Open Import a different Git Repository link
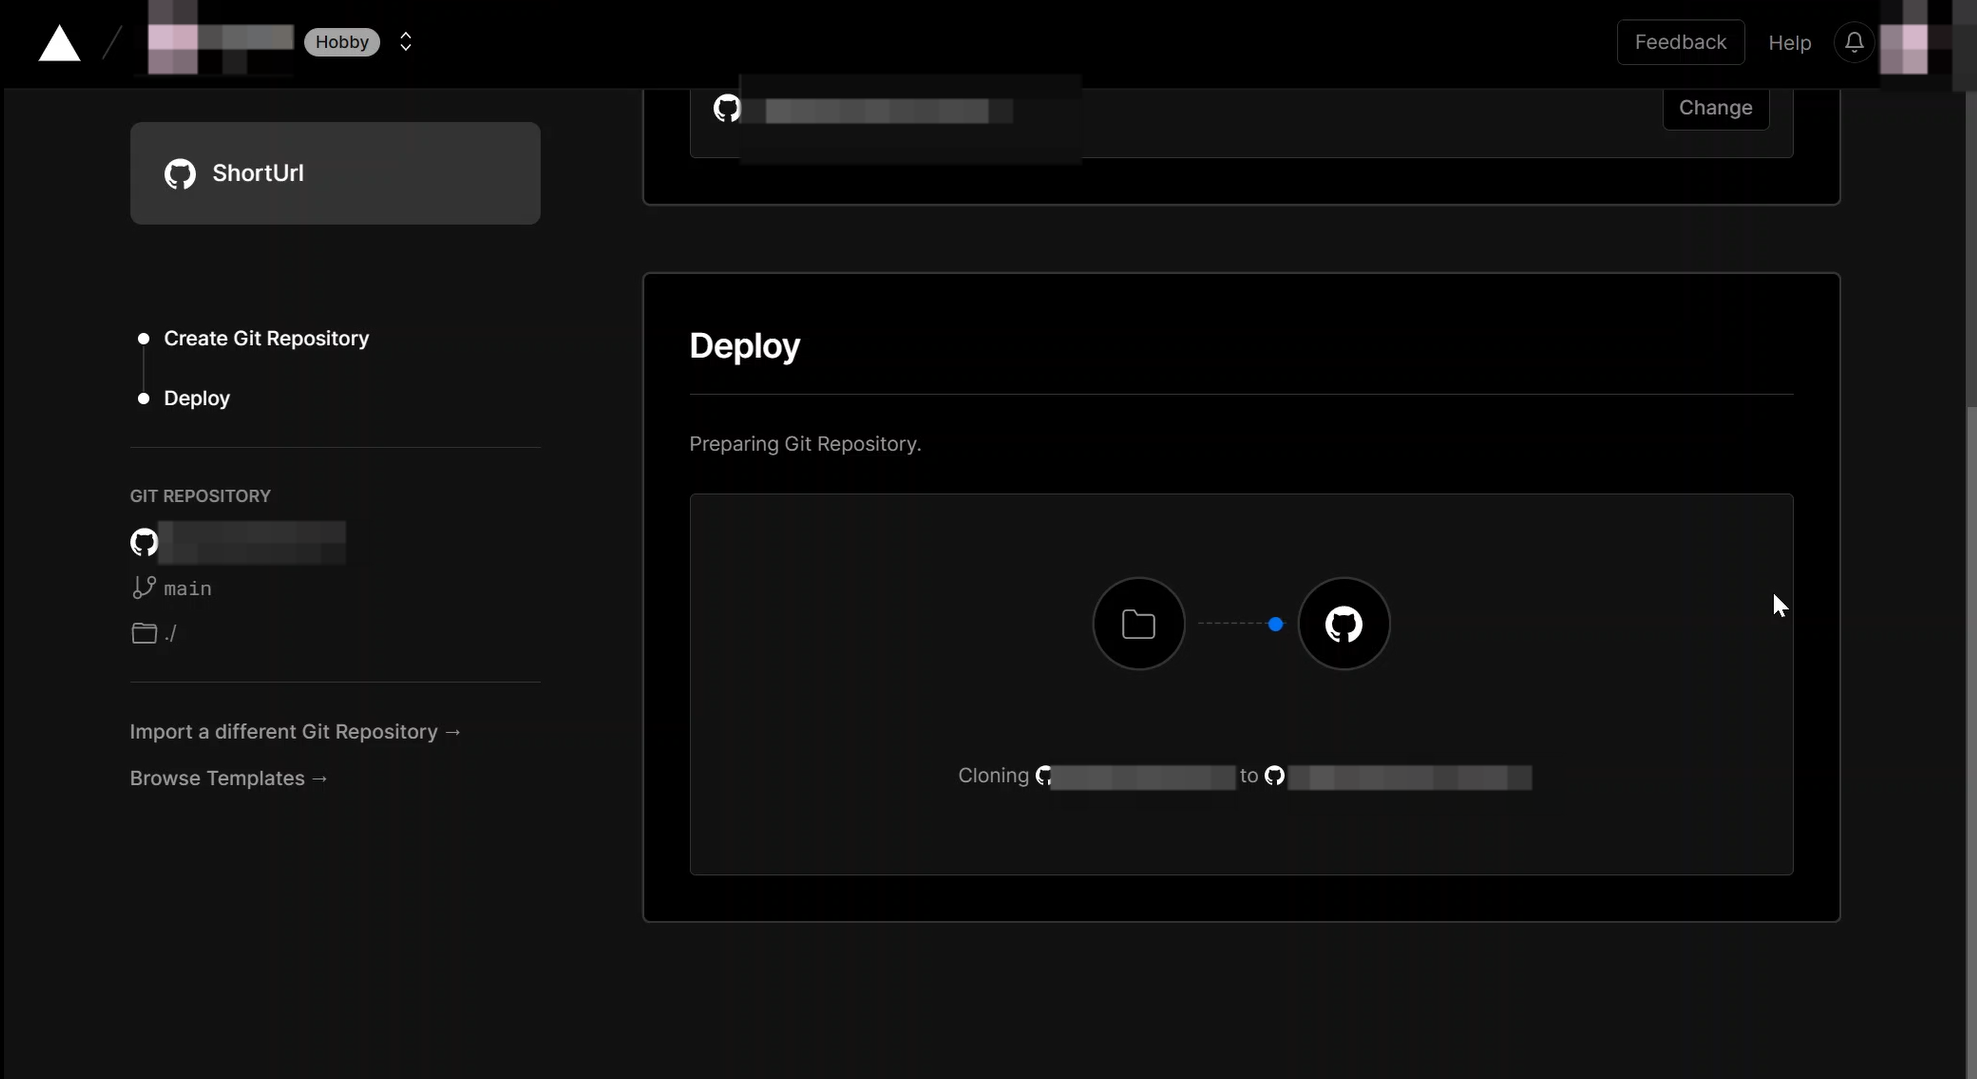Screen dimensions: 1977x1079 tap(295, 732)
